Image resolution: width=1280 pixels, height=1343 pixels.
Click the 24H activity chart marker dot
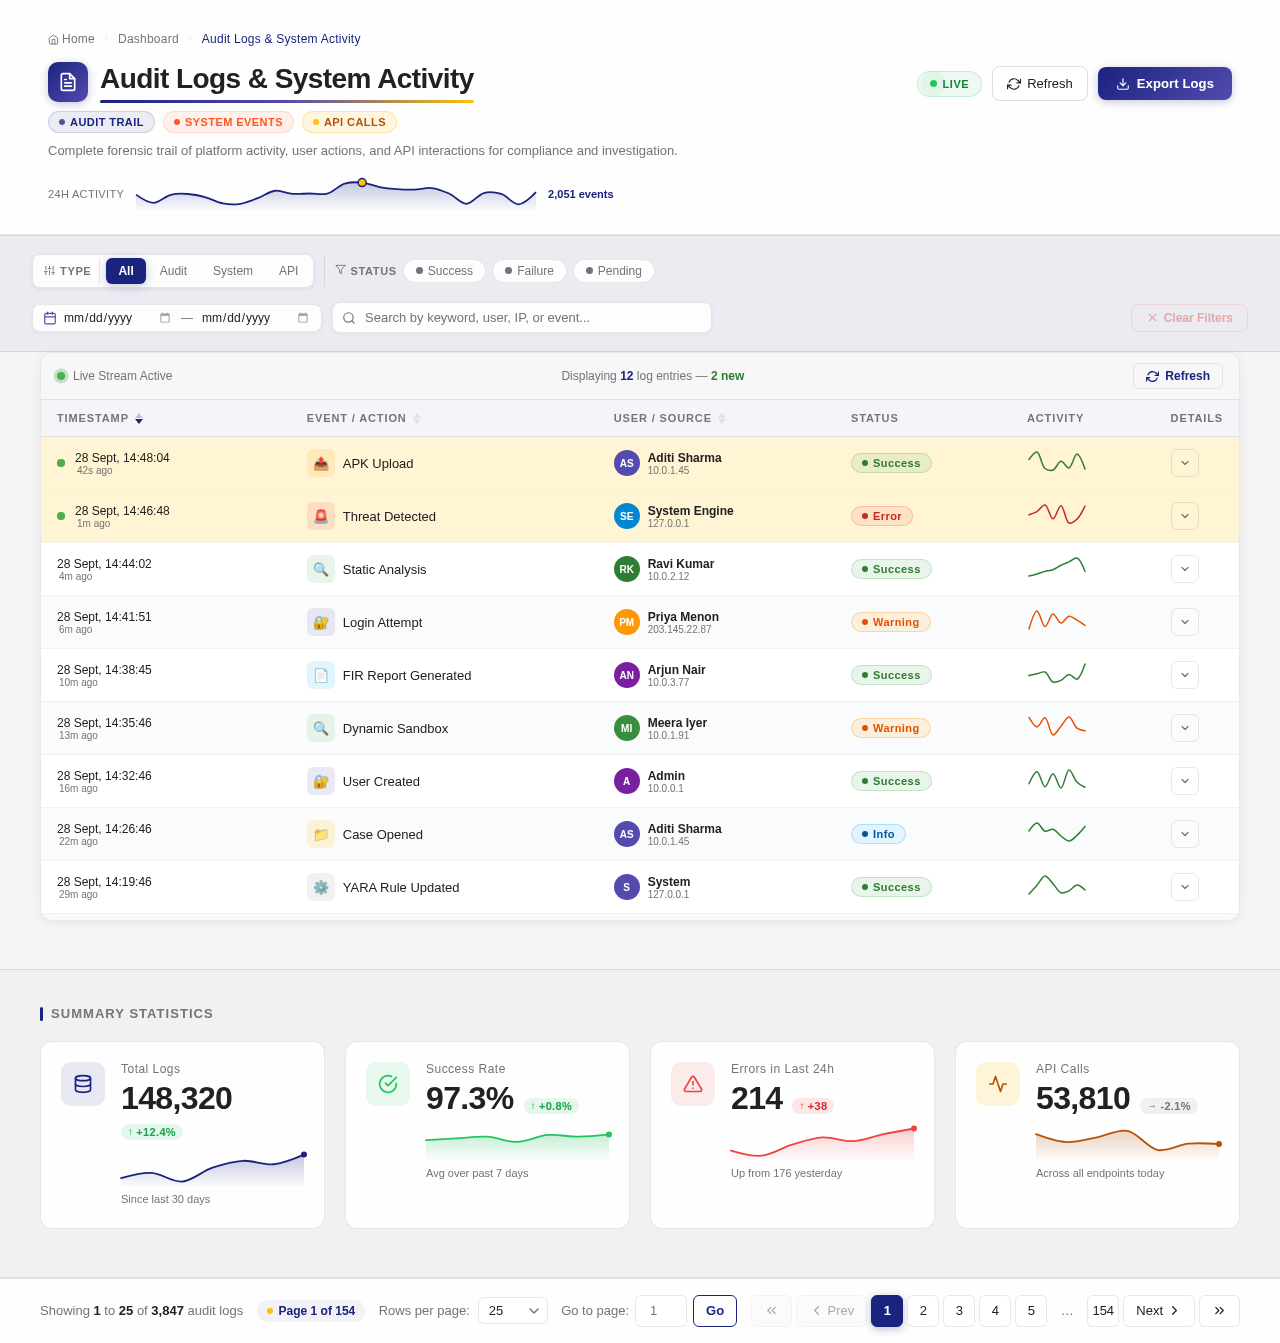(362, 182)
